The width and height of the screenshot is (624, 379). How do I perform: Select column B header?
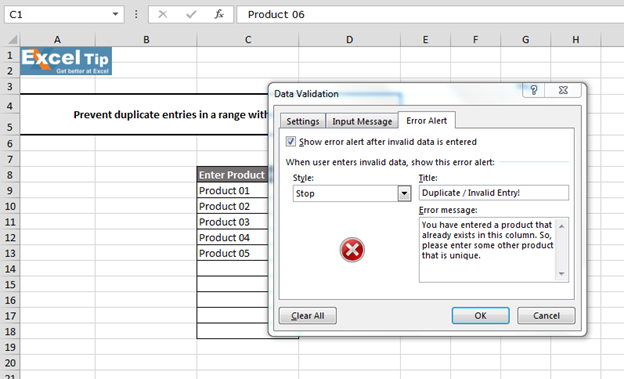tap(146, 39)
